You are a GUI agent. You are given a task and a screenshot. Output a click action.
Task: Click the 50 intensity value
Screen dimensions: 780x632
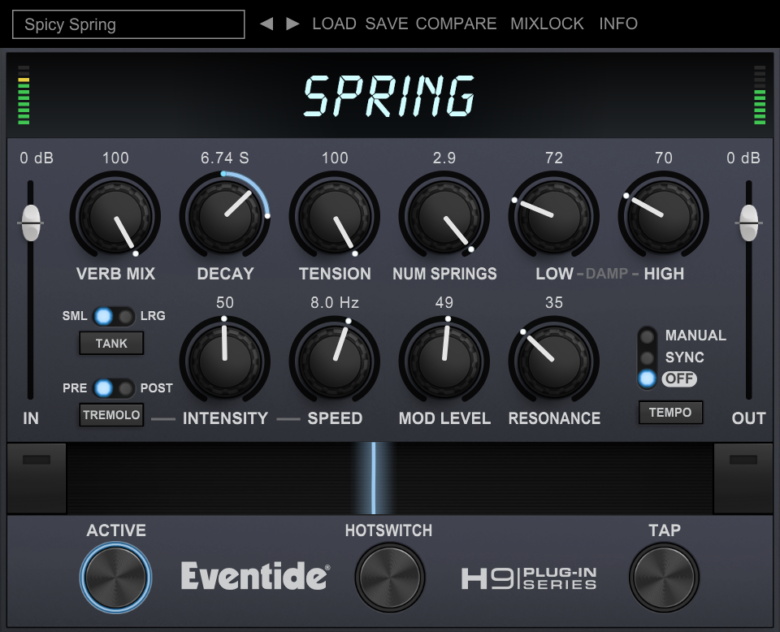(x=225, y=302)
